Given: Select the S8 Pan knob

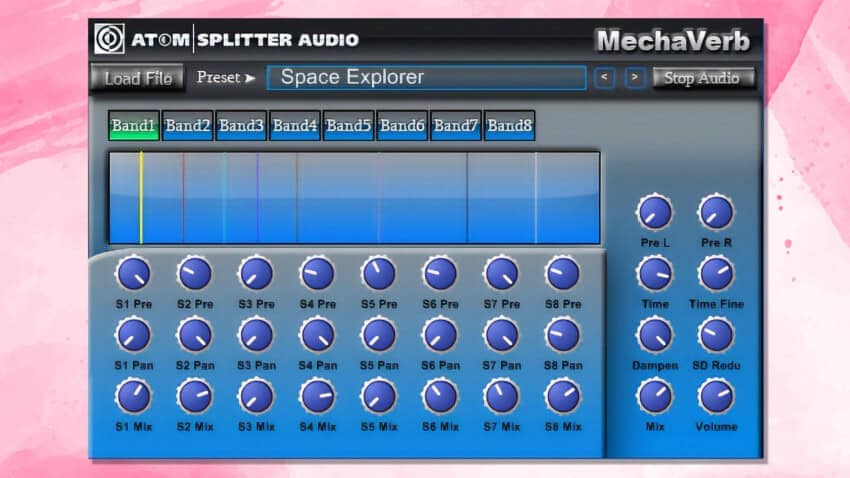Looking at the screenshot, I should 563,335.
